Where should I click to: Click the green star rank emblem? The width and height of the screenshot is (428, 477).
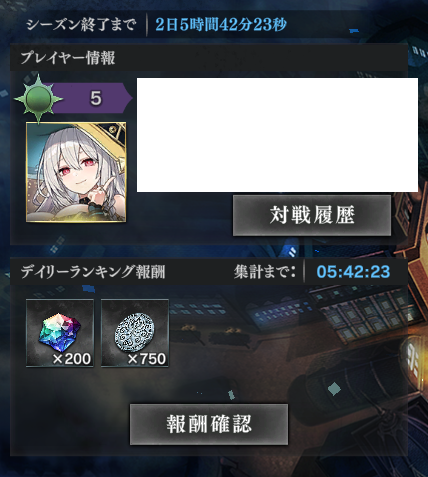pyautogui.click(x=39, y=99)
